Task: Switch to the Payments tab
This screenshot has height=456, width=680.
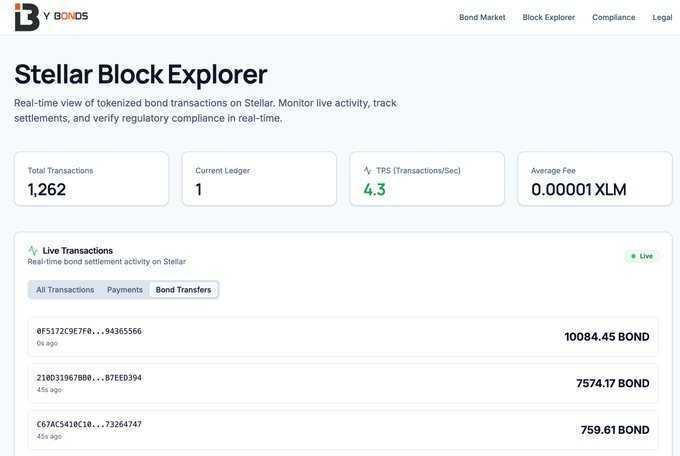Action: click(x=125, y=290)
